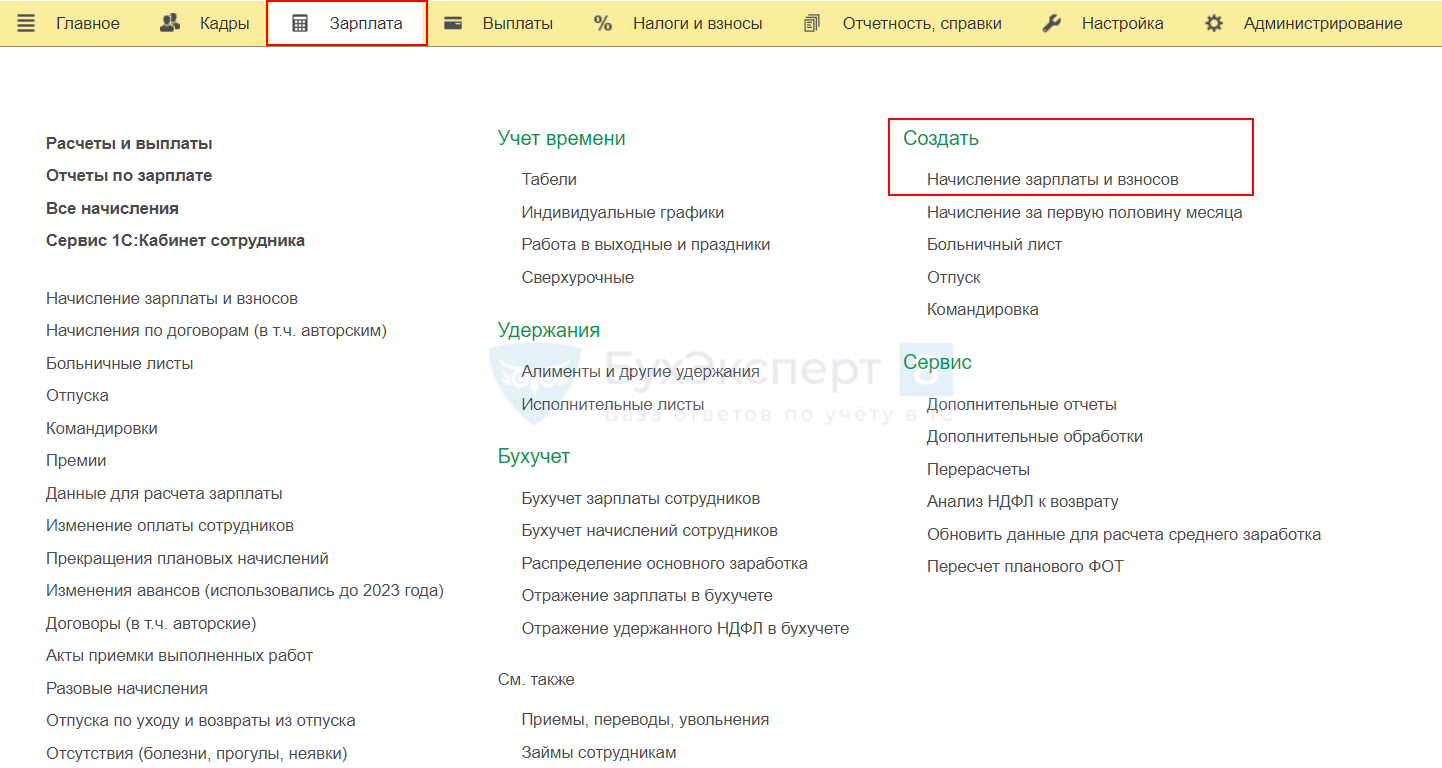Viewport: 1442px width, 768px height.
Task: Click the hamburger icon beside Главное
Action: coord(26,23)
